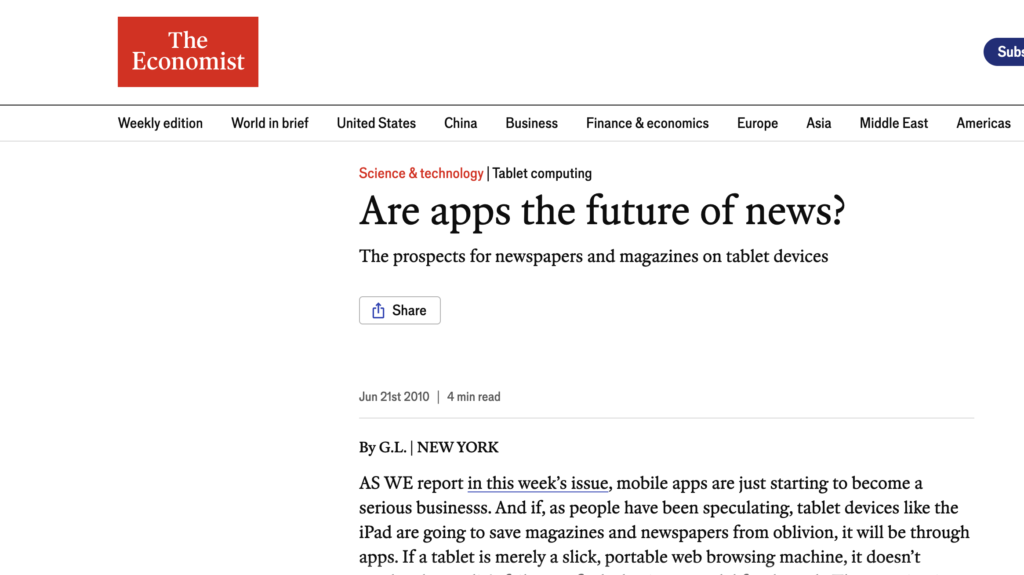The height and width of the screenshot is (575, 1024).
Task: Click the Subscribe button at top right
Action: tap(1004, 52)
